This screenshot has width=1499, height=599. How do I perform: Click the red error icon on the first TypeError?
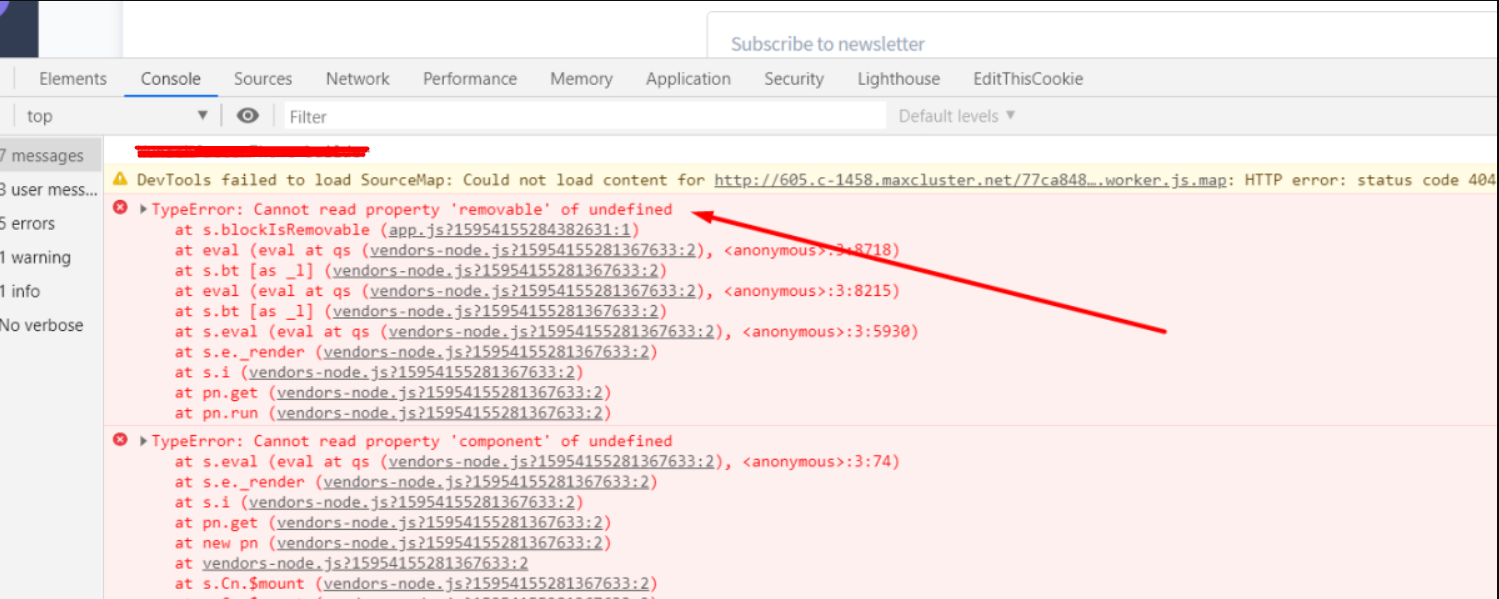(x=121, y=209)
